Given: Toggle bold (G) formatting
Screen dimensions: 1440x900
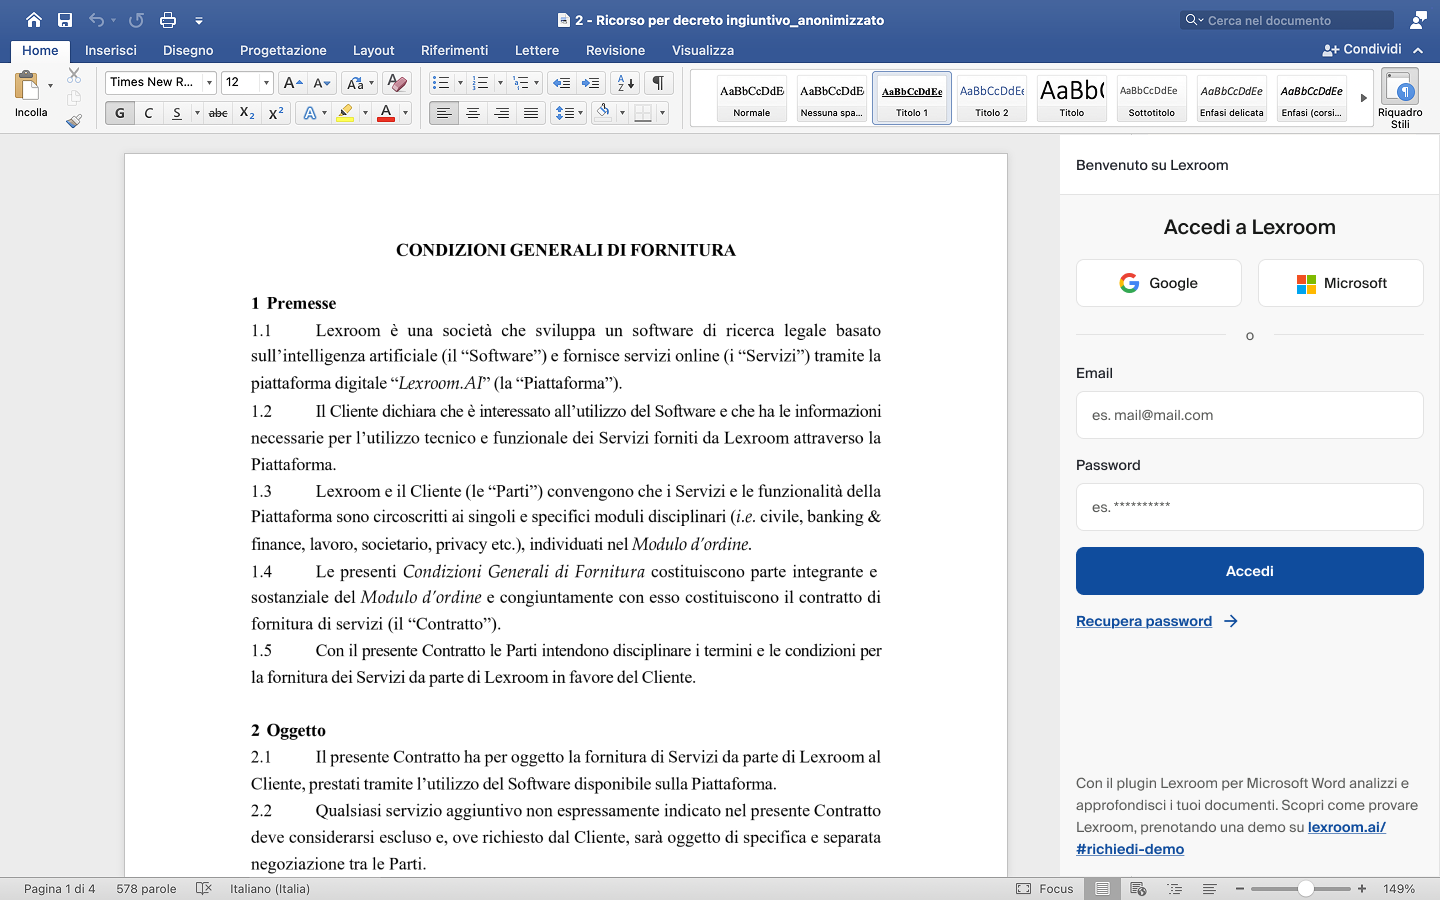Looking at the screenshot, I should click(120, 113).
